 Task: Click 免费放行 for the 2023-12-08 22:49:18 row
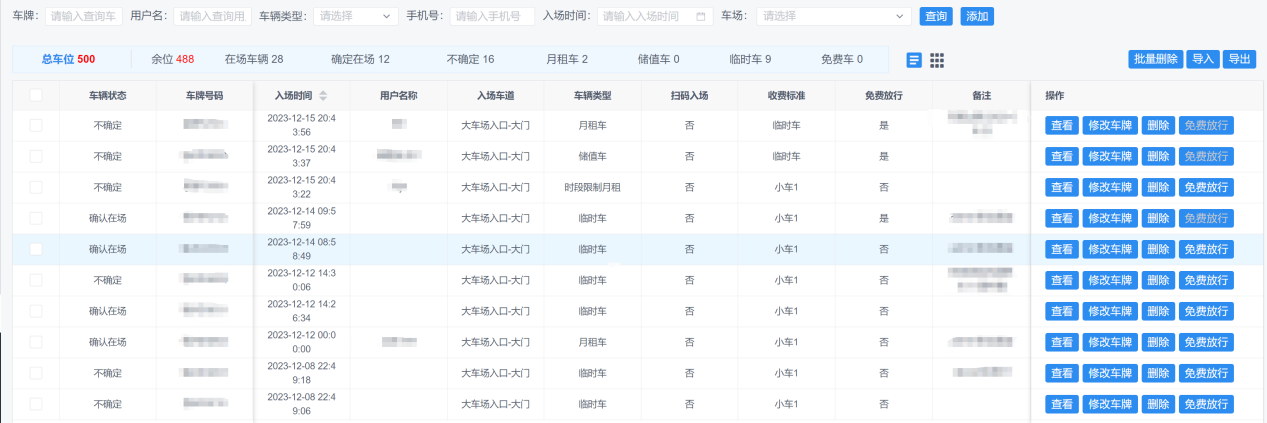(1206, 373)
